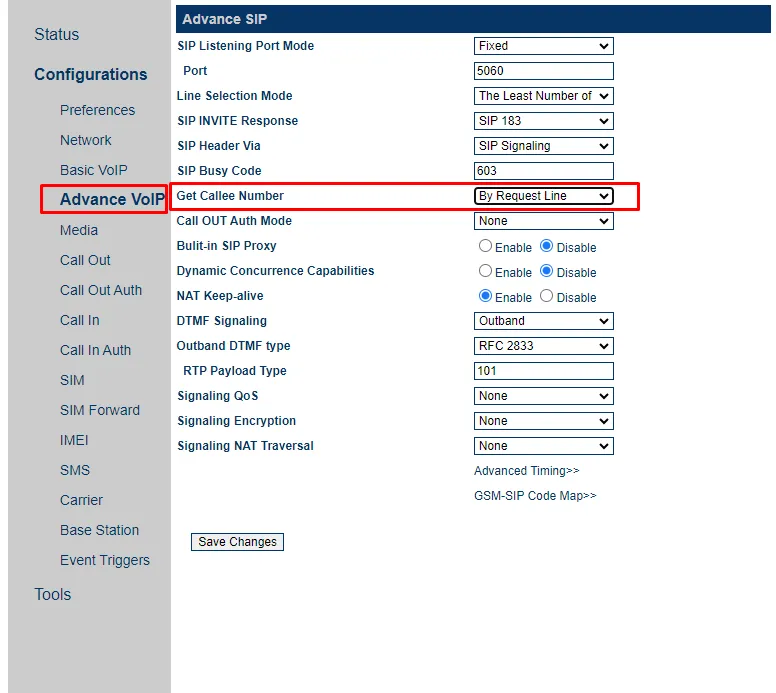Click the NAT Keep-alive label

[220, 296]
